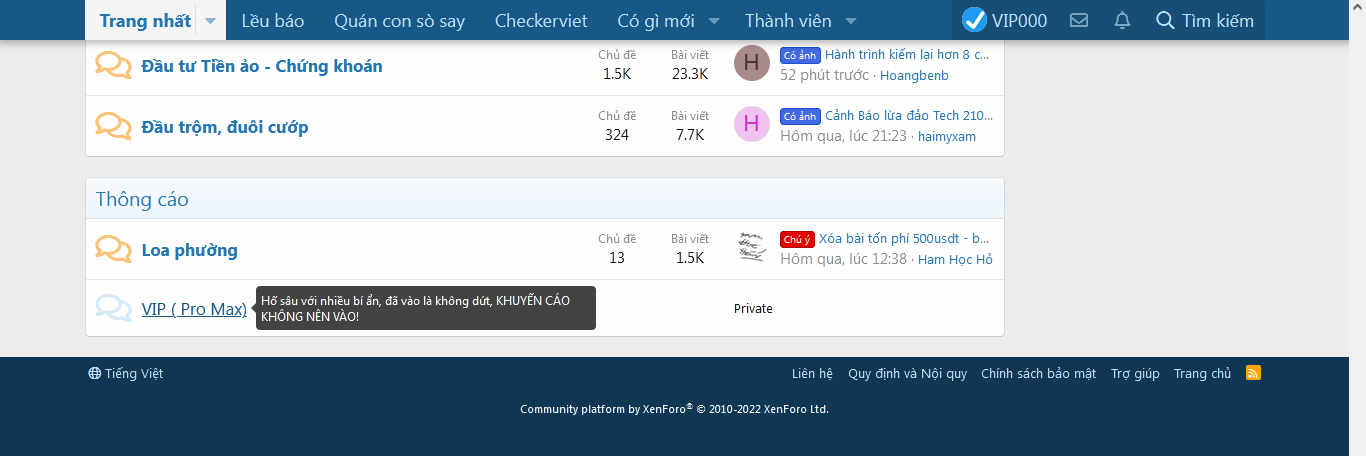Click the Đầu tư Tiền ảo forum bubble icon
Screen dimensions: 1366x456
pos(113,66)
